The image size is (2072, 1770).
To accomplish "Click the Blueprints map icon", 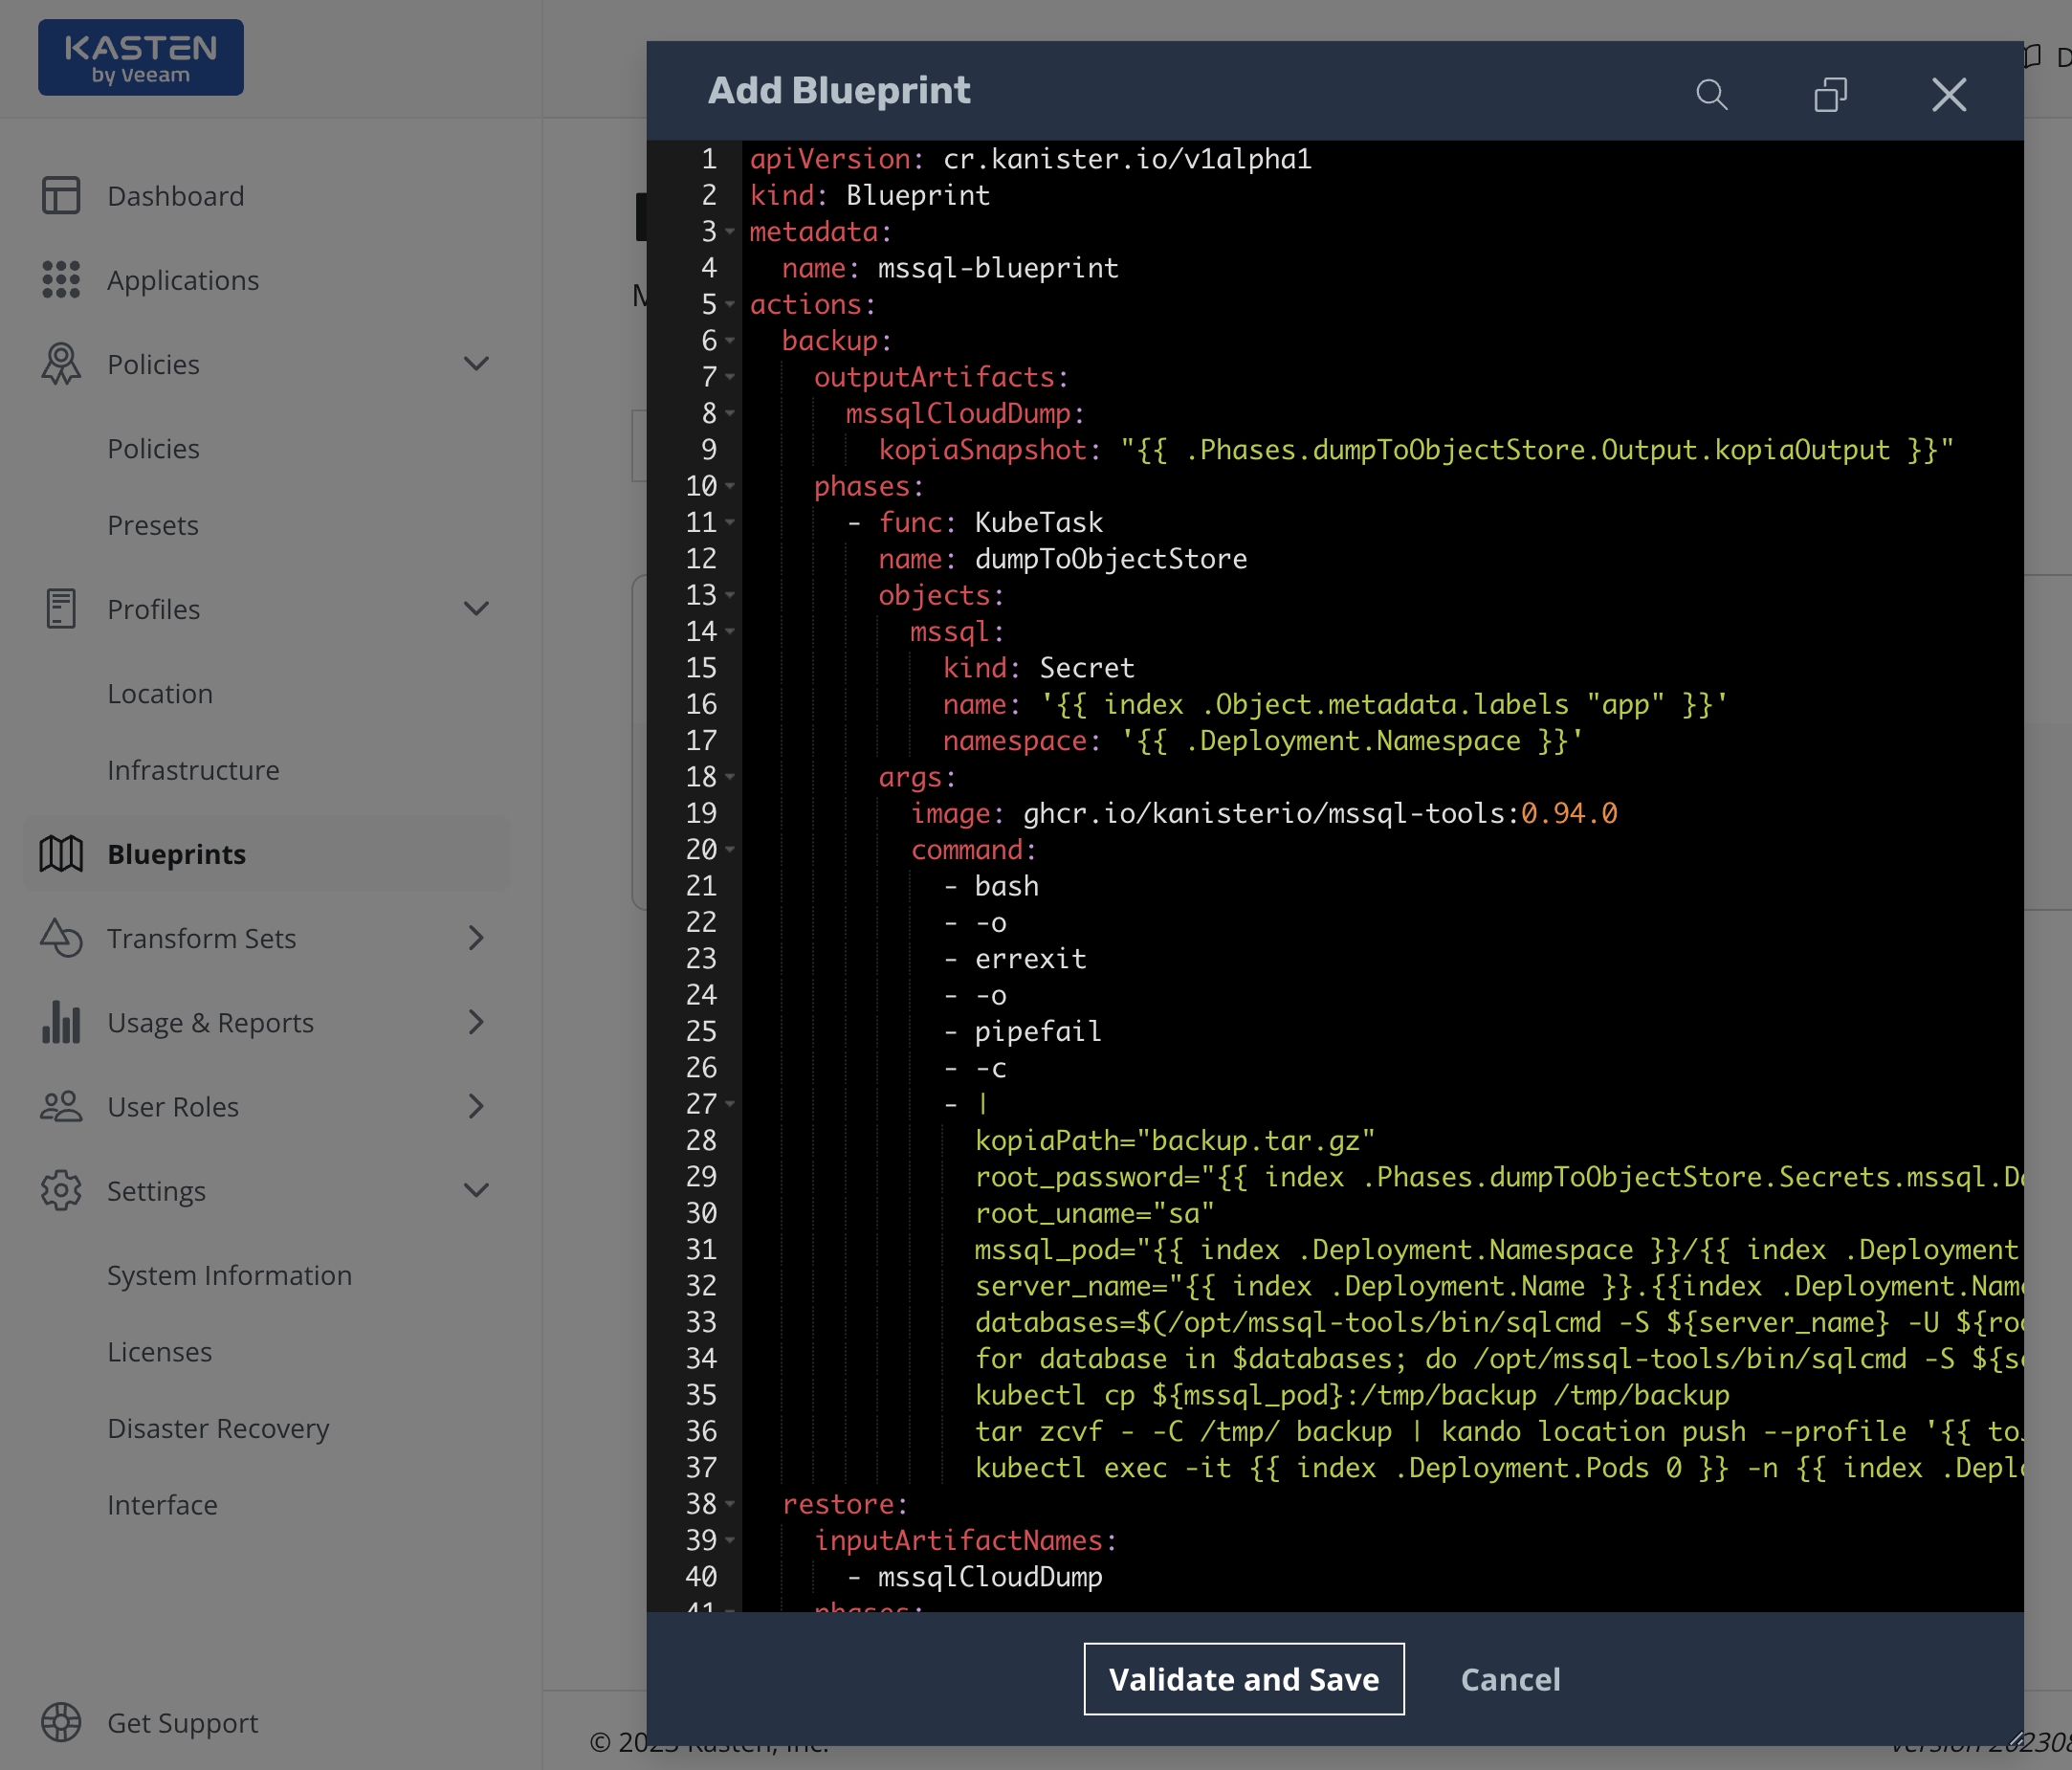I will click(x=61, y=854).
